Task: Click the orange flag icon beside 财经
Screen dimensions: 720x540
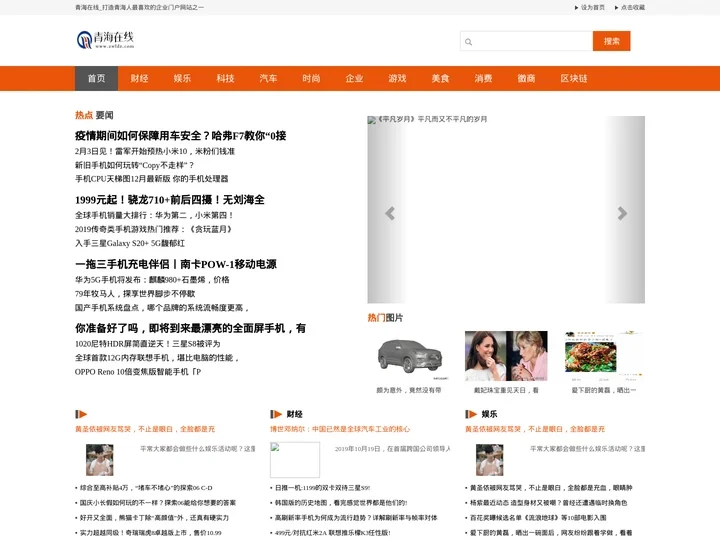Action: [x=276, y=414]
